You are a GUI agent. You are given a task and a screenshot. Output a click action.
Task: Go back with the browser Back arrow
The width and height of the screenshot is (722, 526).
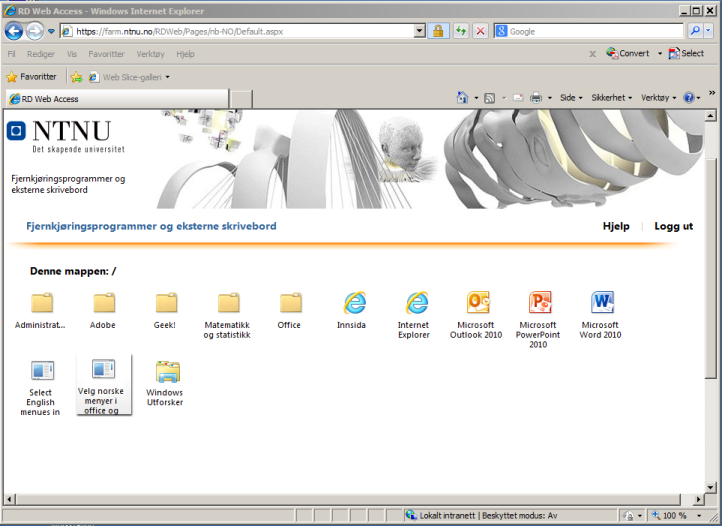(14, 31)
